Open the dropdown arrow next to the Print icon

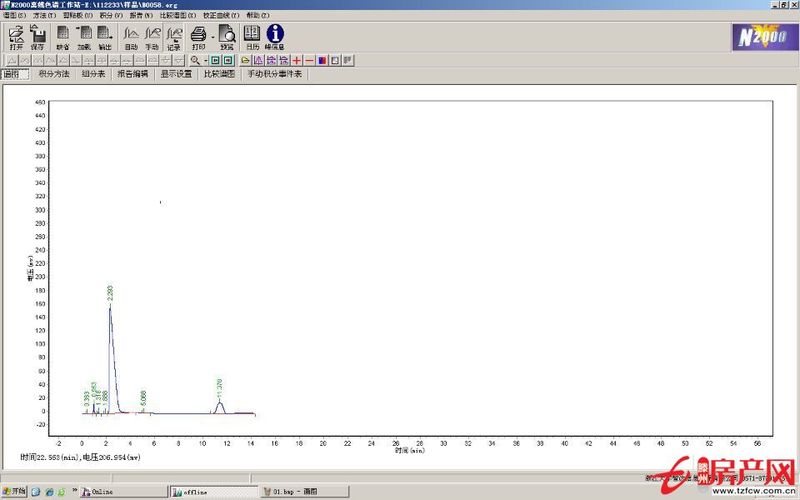pos(211,37)
